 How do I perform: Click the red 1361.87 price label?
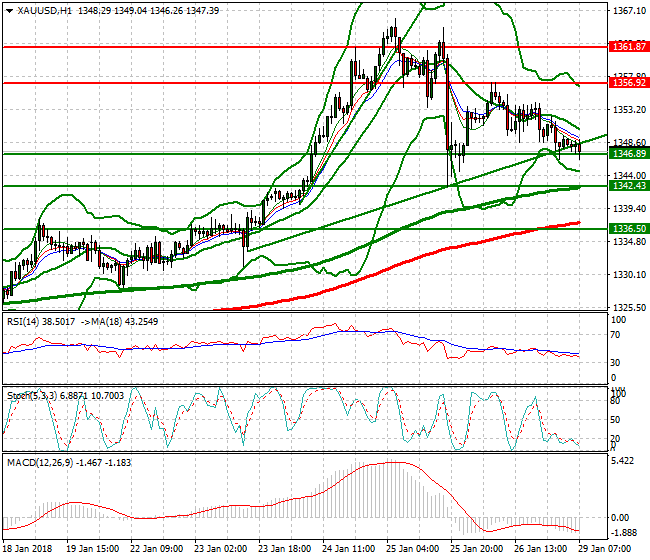[x=628, y=46]
